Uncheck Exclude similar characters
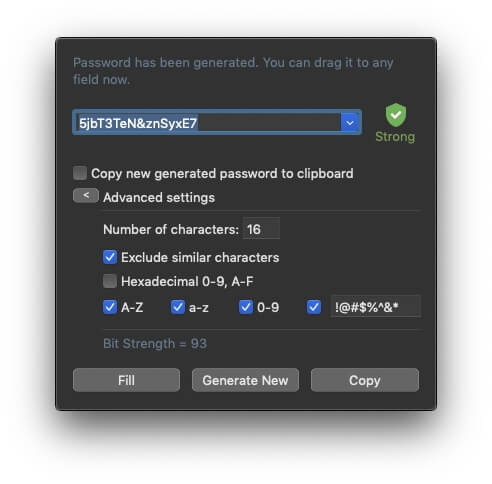Viewport: 492px width, 484px height. pos(110,257)
